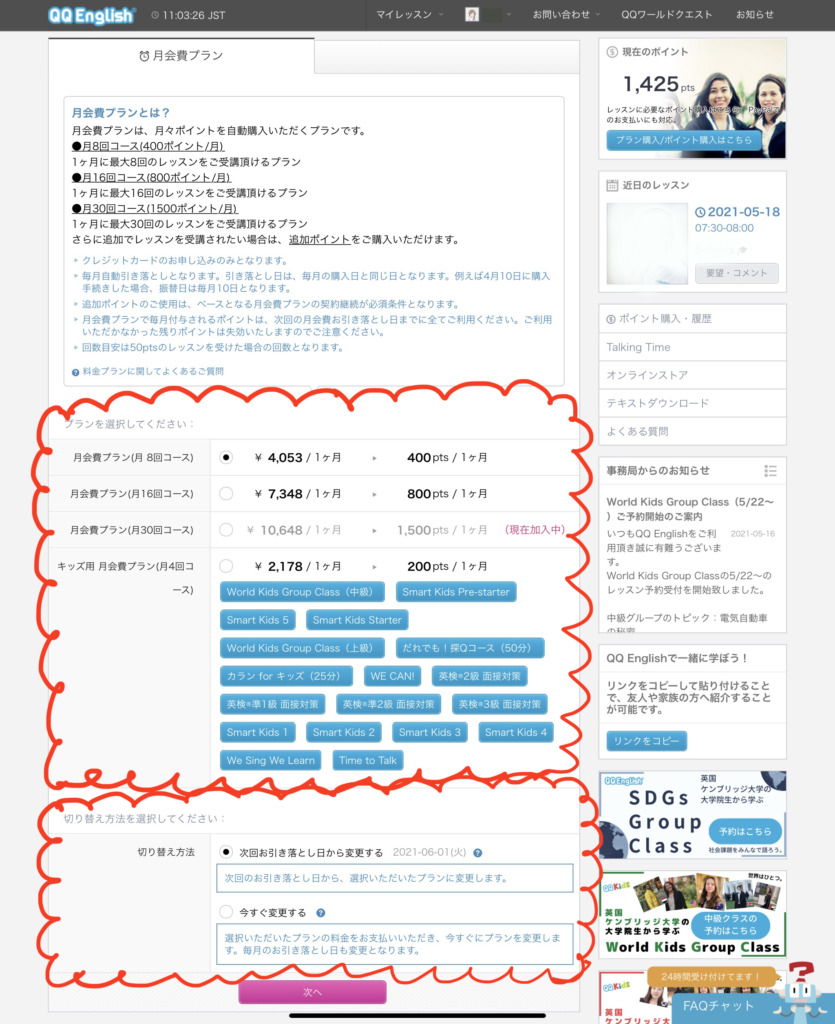Choose 次回お引き落とし日から変更する radio option
835x1024 pixels.
tap(226, 852)
